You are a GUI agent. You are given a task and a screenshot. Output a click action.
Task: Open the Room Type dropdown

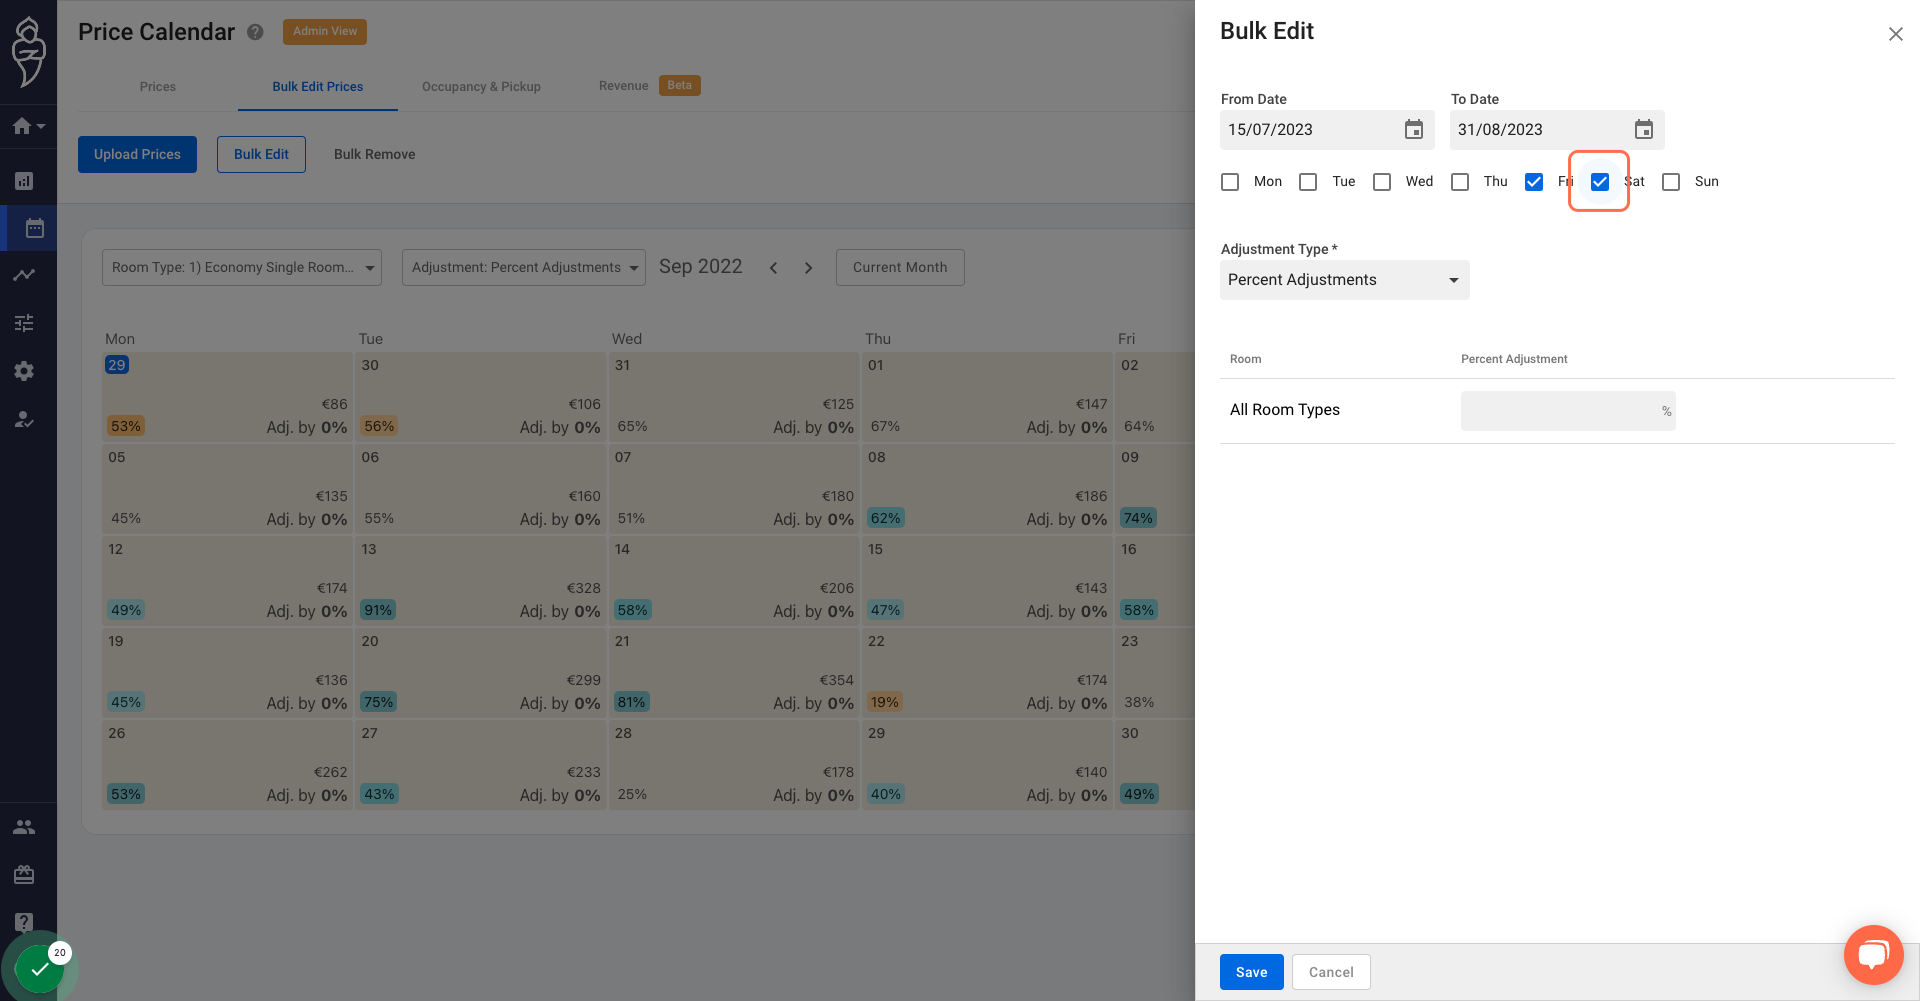tap(242, 267)
